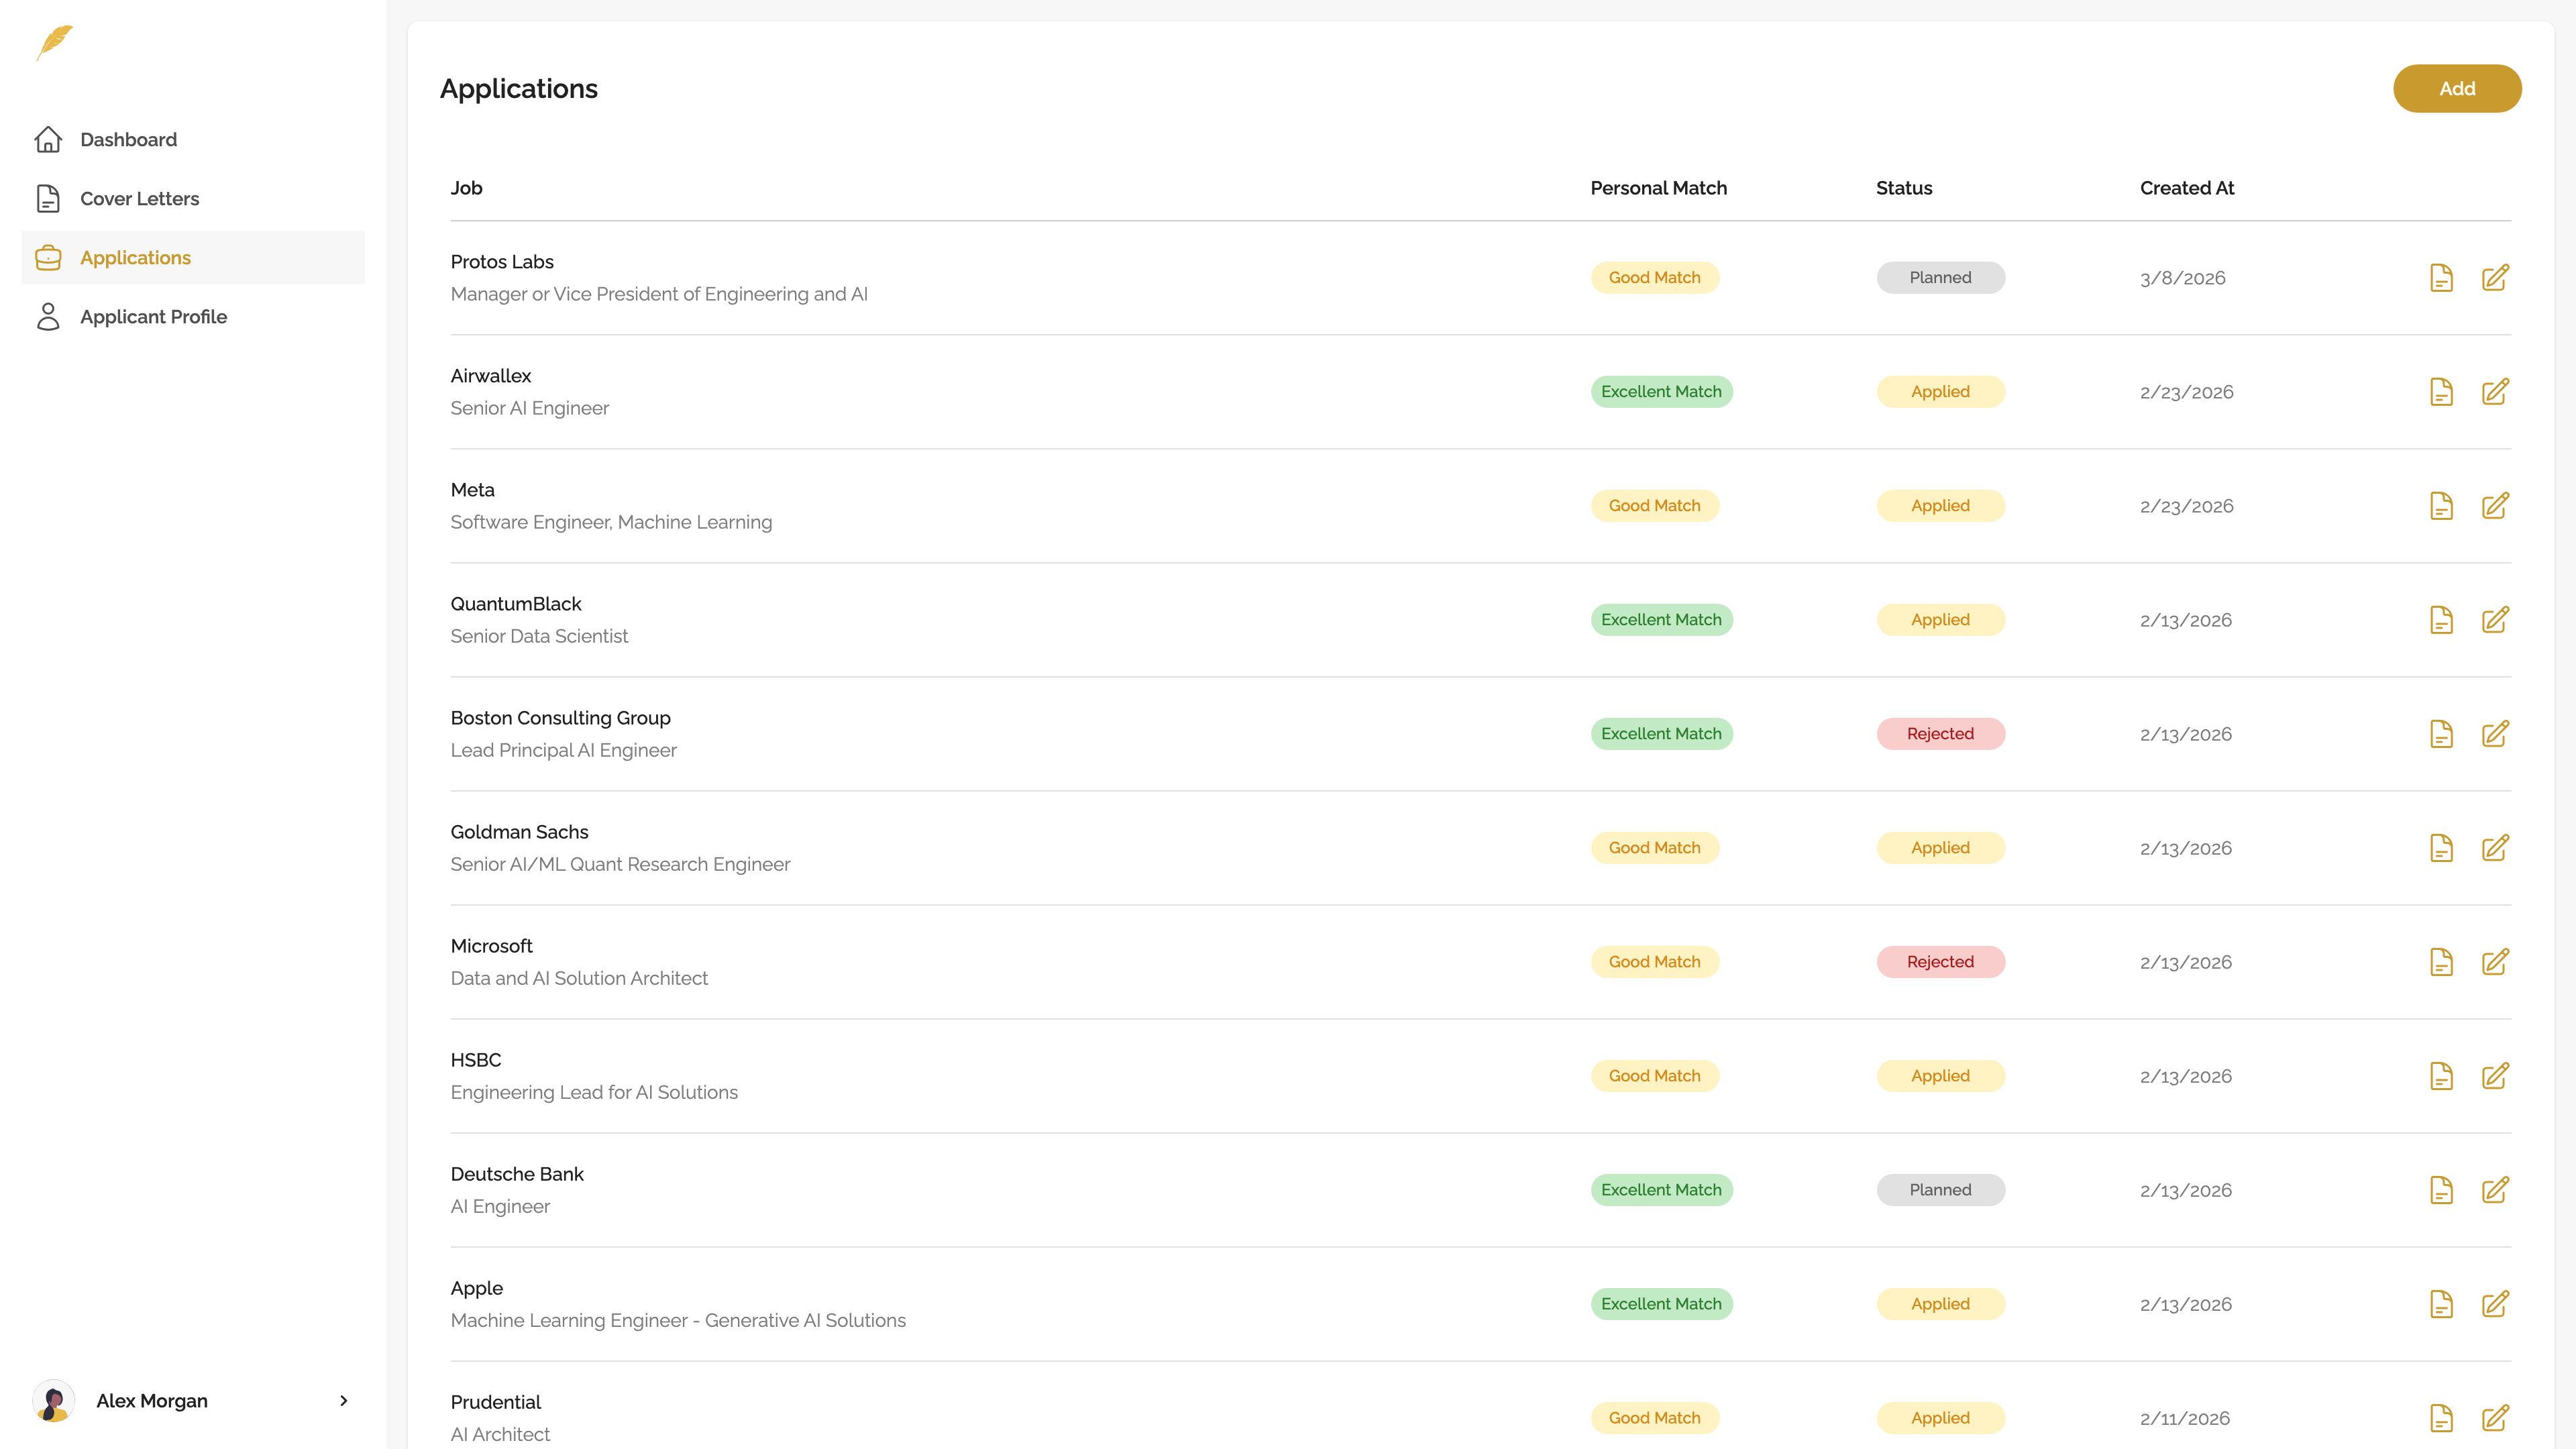This screenshot has width=2576, height=1449.
Task: Open cover letter for Goldman Sachs
Action: [x=2441, y=848]
